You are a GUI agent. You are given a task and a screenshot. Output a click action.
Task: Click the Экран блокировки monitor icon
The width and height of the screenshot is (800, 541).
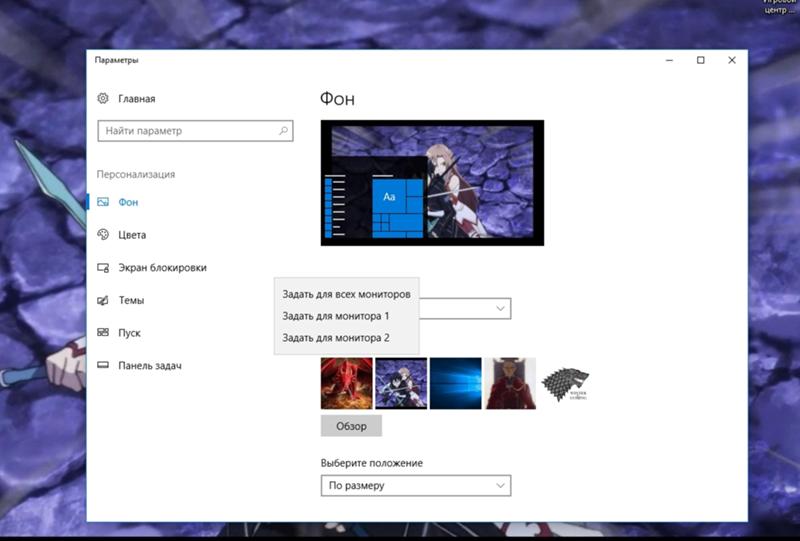click(103, 267)
